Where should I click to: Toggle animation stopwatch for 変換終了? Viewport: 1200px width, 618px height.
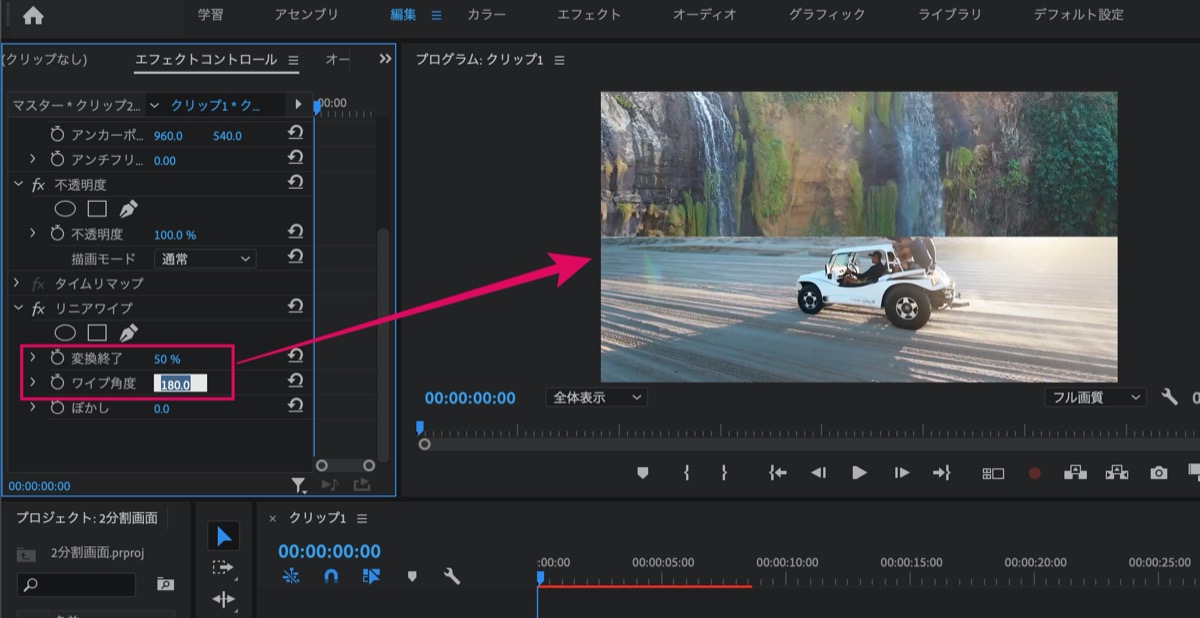point(58,358)
